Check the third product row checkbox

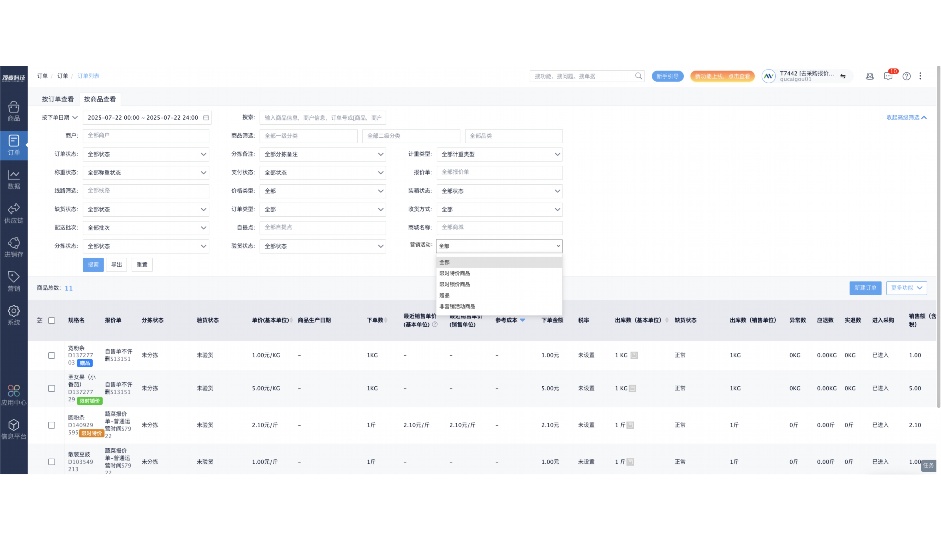click(52, 425)
